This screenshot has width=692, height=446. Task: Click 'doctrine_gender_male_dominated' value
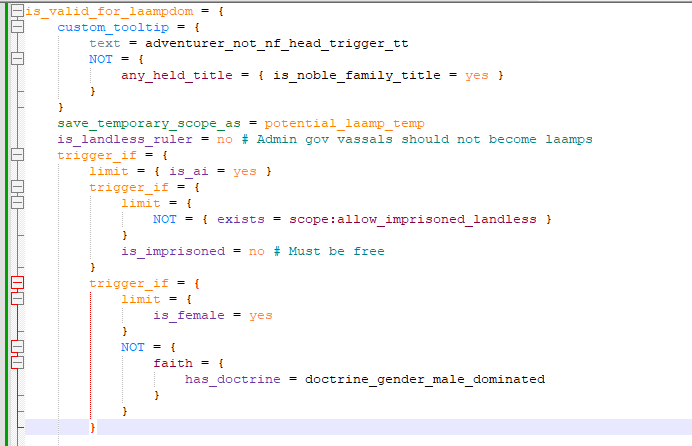click(x=425, y=379)
